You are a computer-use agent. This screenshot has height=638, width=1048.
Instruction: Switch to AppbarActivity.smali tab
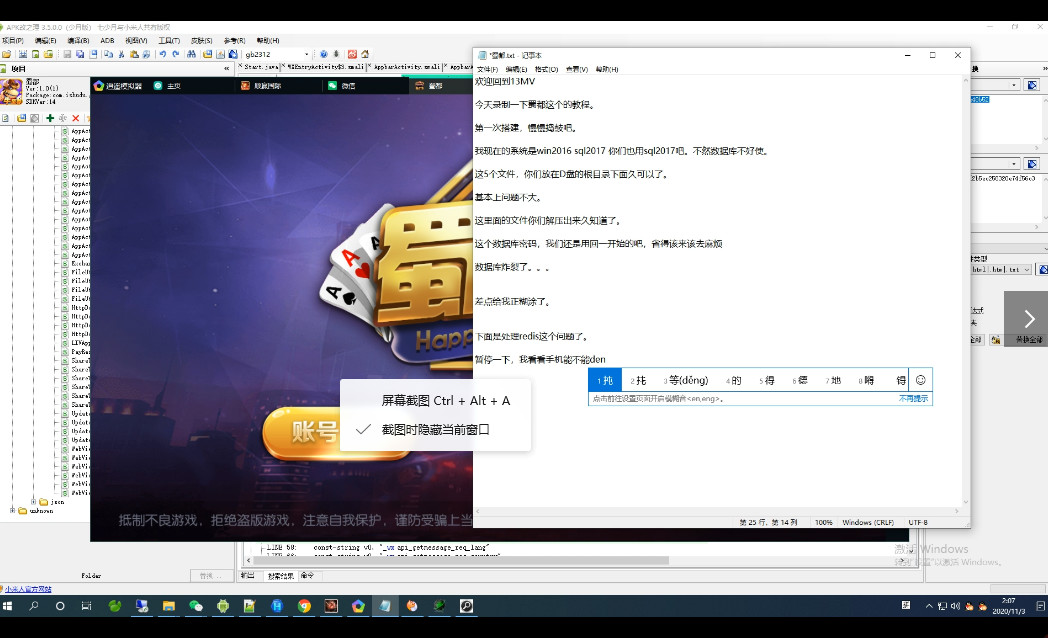click(405, 67)
